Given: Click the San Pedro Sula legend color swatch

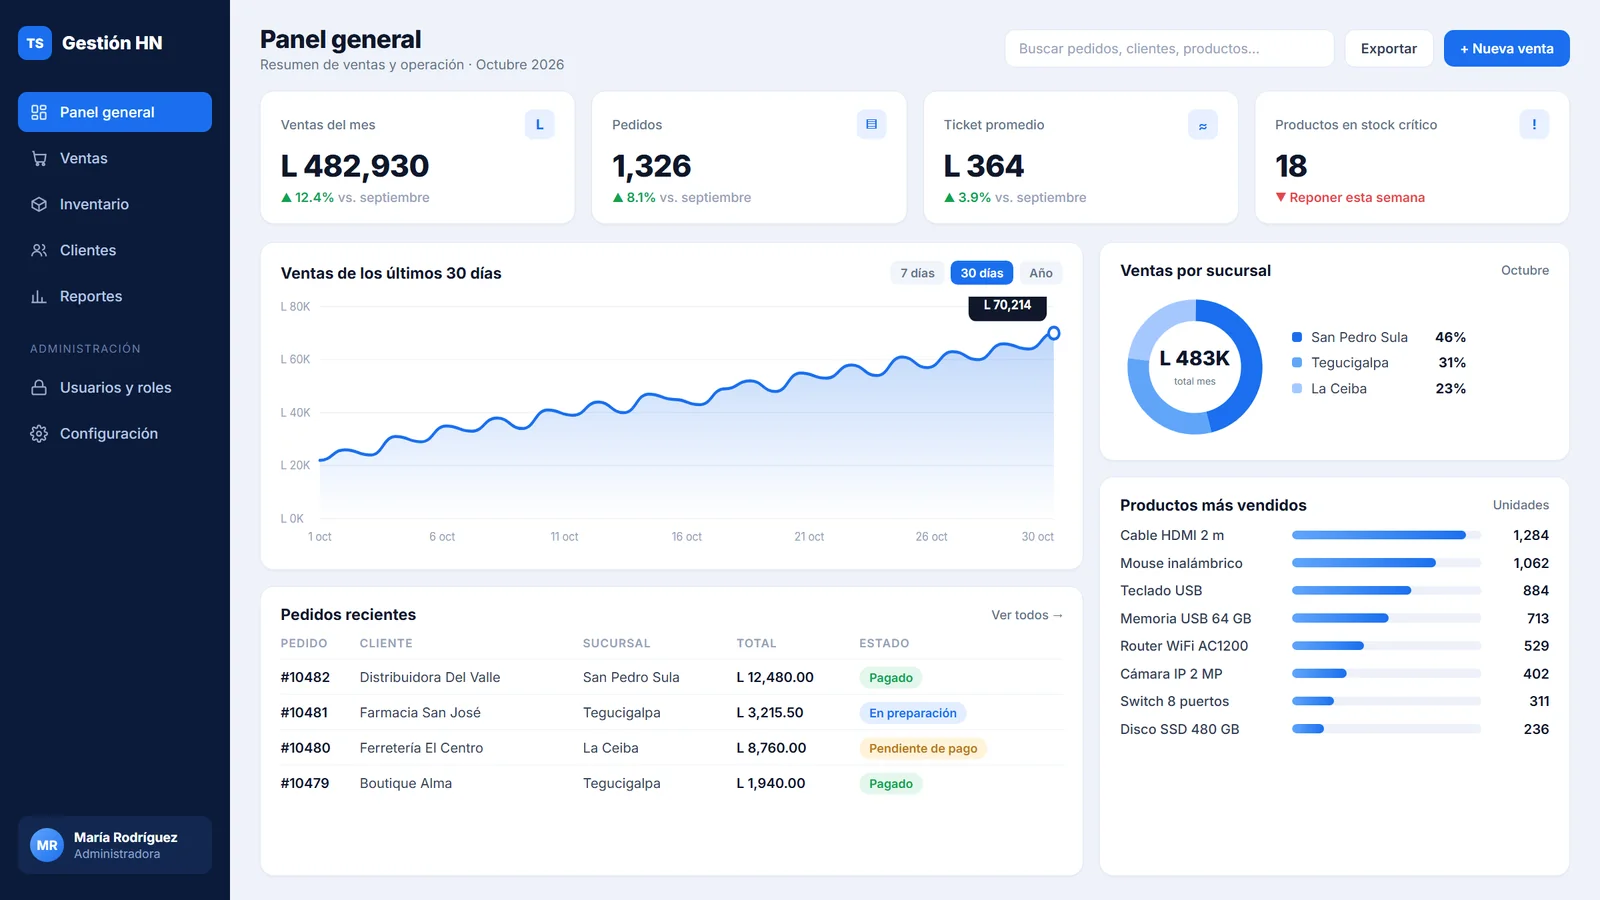Looking at the screenshot, I should [1297, 337].
